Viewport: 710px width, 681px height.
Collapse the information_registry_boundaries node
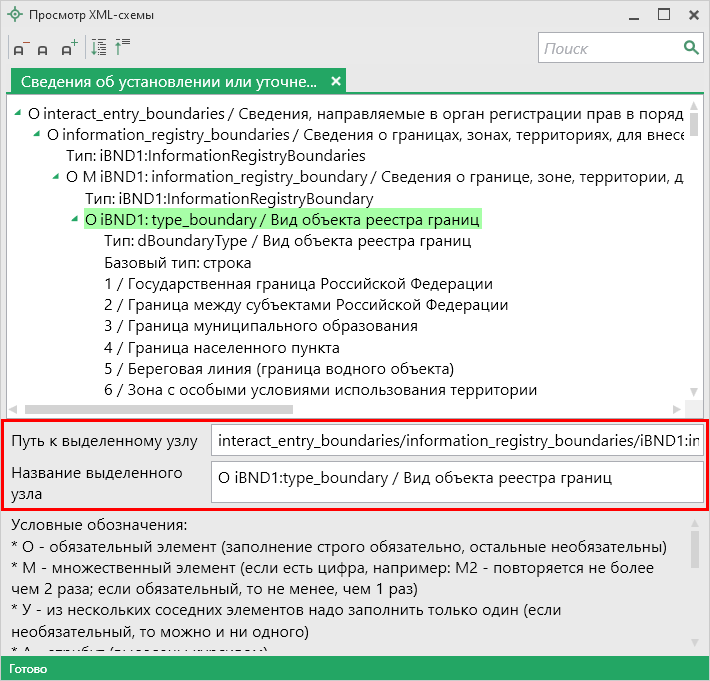pyautogui.click(x=39, y=134)
